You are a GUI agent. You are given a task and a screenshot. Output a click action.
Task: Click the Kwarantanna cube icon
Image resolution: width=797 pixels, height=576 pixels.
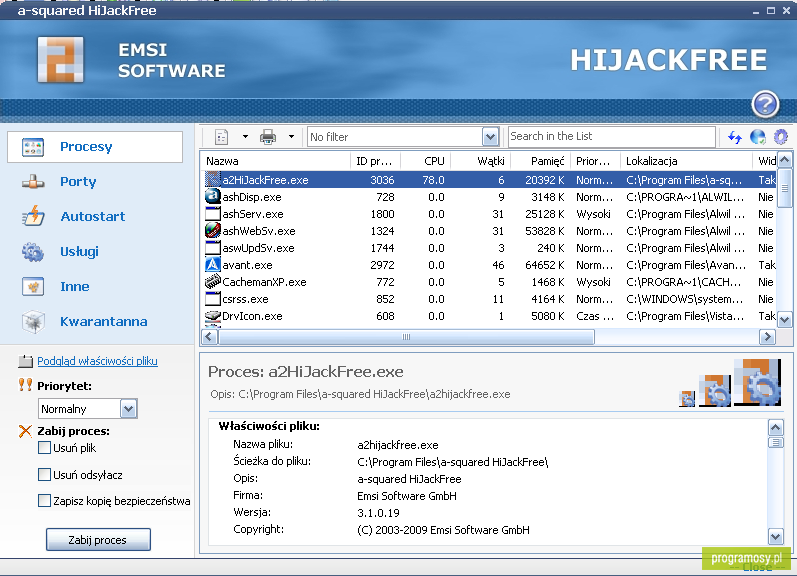tap(33, 322)
